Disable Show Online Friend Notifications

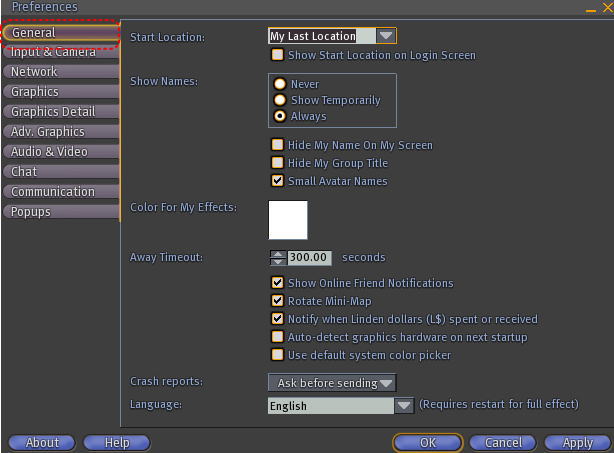tap(277, 282)
